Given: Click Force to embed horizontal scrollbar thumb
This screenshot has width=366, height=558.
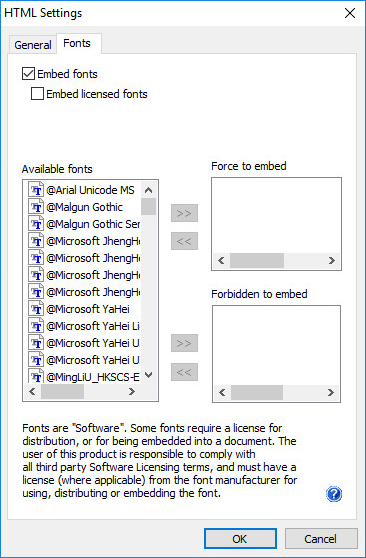Looking at the screenshot, I should (x=257, y=260).
